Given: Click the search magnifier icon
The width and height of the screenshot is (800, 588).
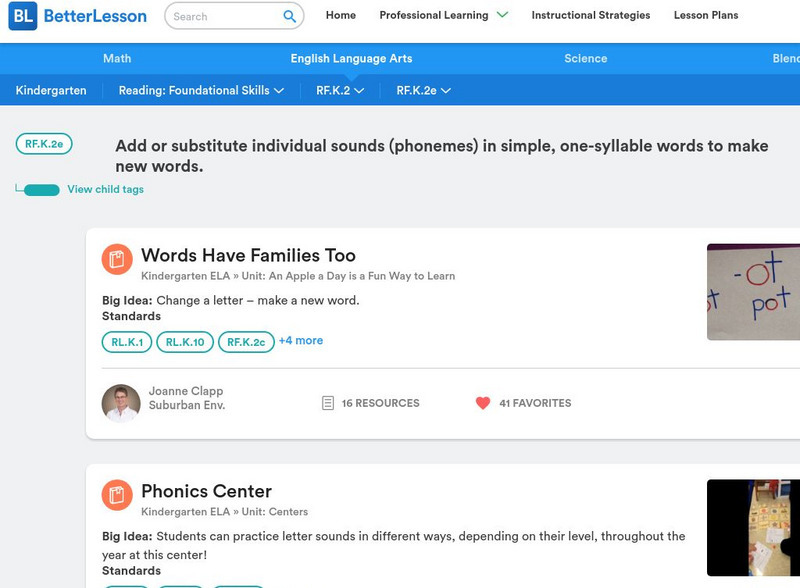Looking at the screenshot, I should coord(289,16).
